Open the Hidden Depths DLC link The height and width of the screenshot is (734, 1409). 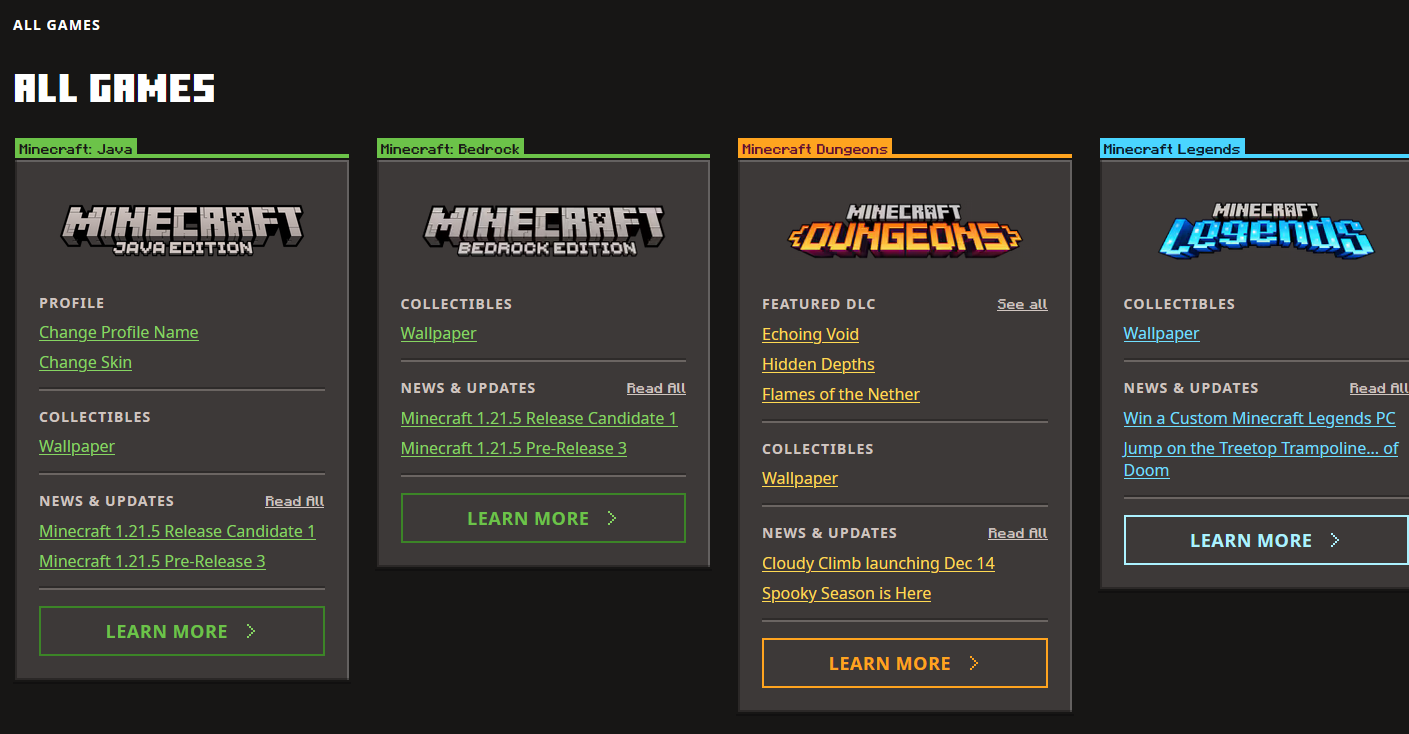[x=818, y=364]
